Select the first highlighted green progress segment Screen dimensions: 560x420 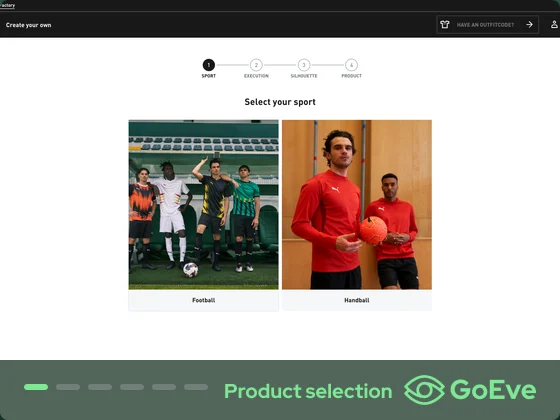tap(36, 387)
